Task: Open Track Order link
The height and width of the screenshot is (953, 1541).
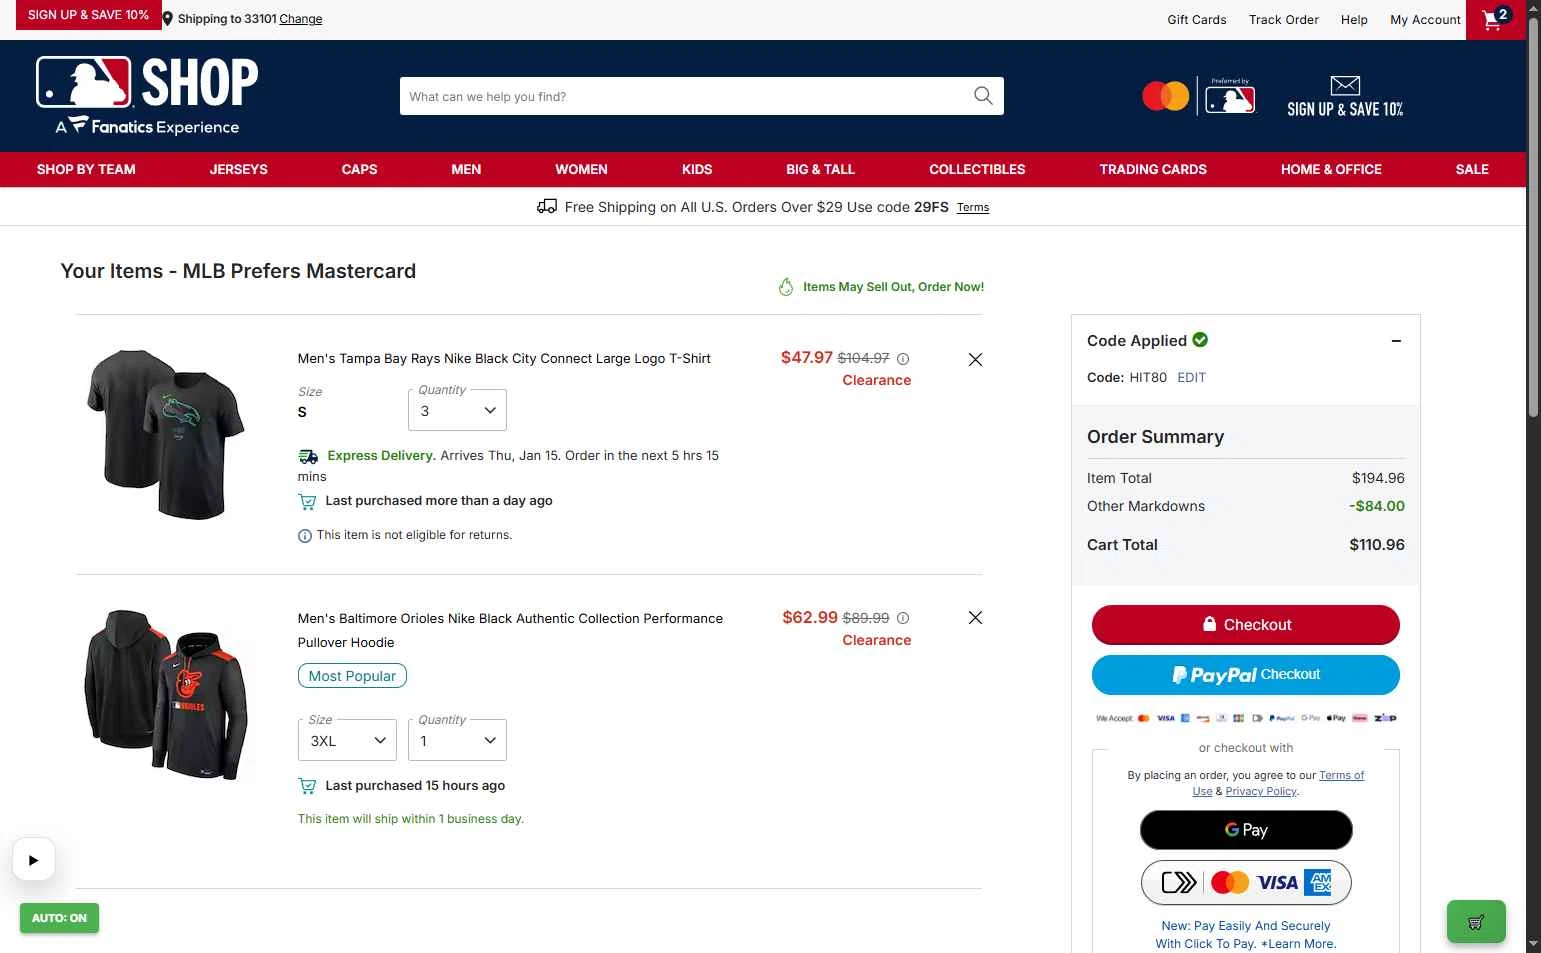Action: coord(1284,19)
